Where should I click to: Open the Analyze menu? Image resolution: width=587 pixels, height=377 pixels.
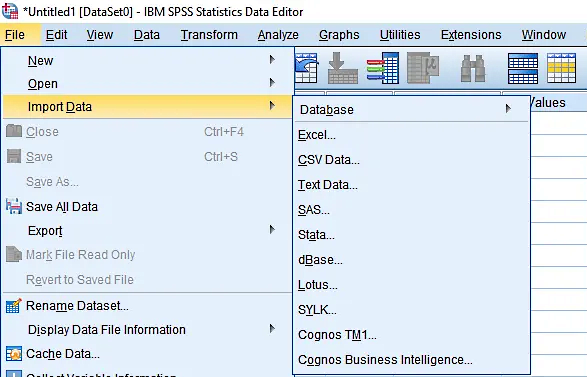point(278,35)
